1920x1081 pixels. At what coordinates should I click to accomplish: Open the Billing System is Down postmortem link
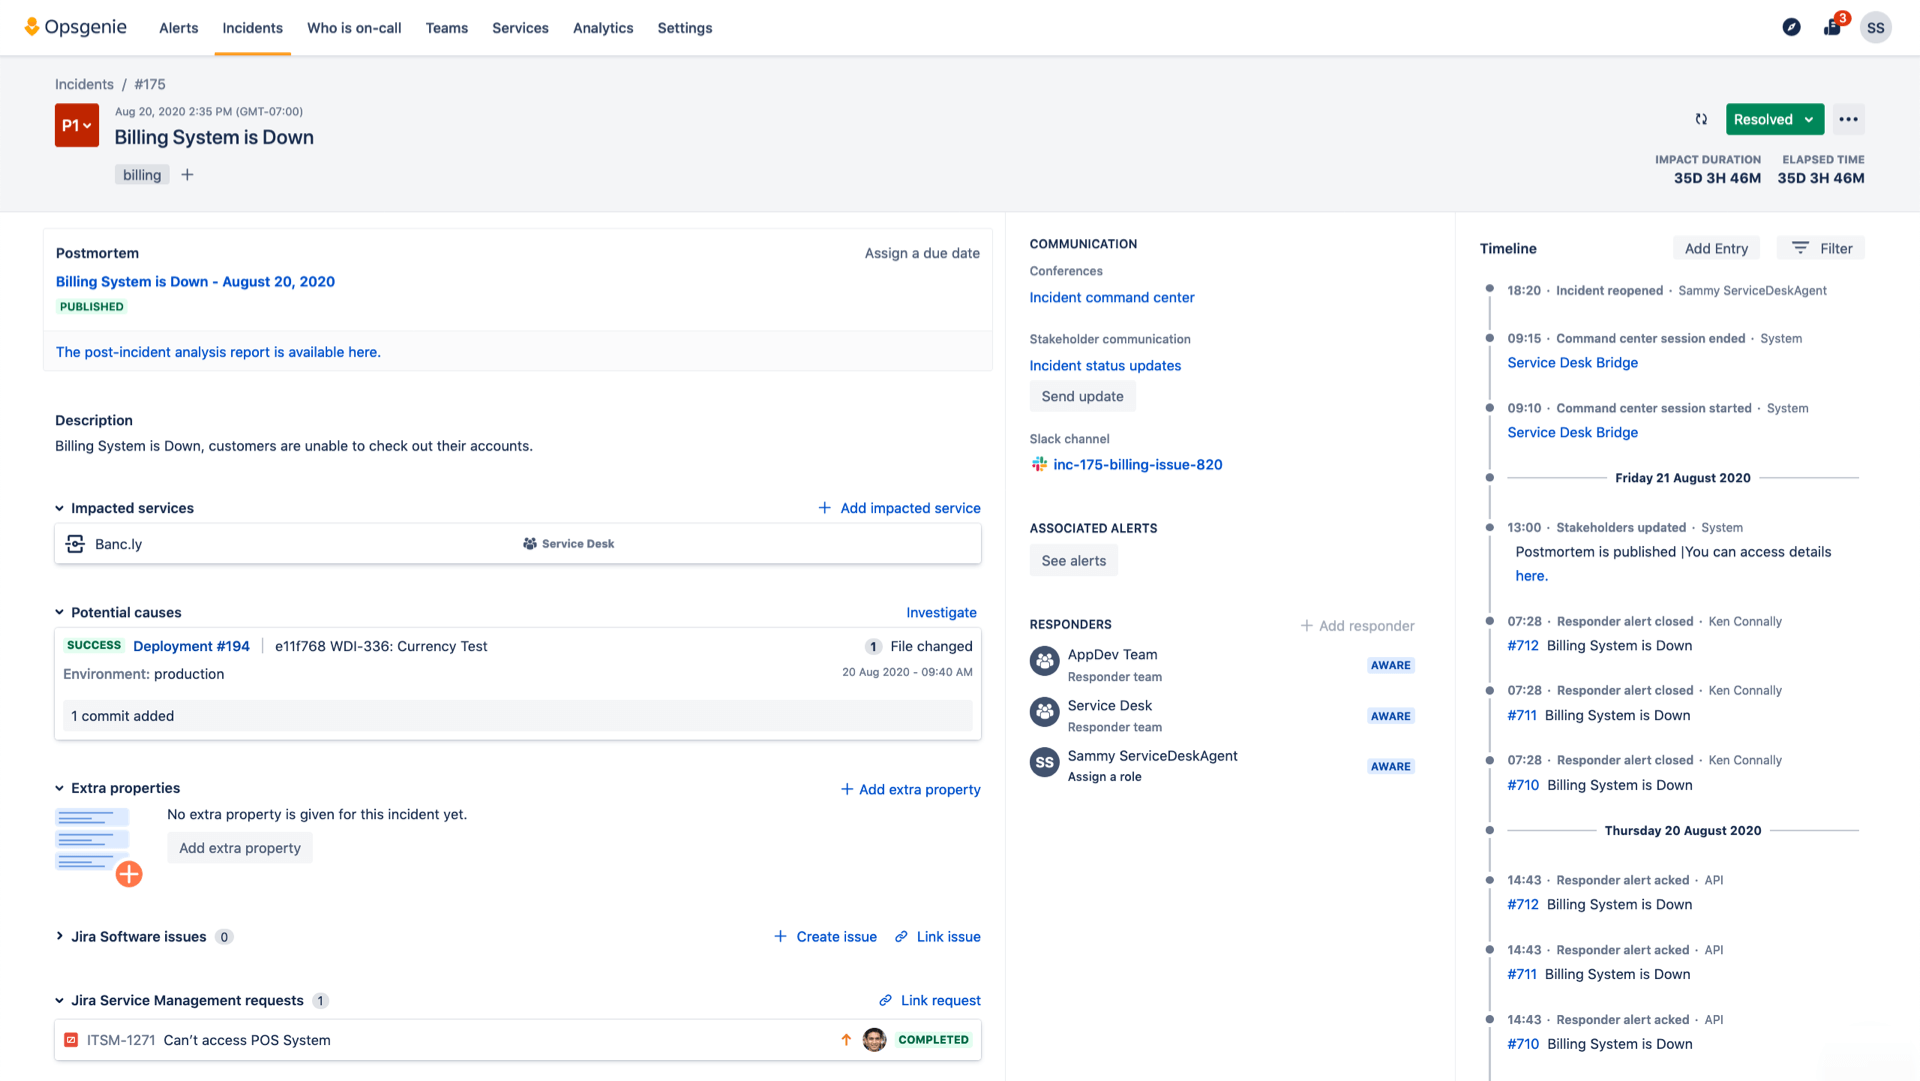195,281
